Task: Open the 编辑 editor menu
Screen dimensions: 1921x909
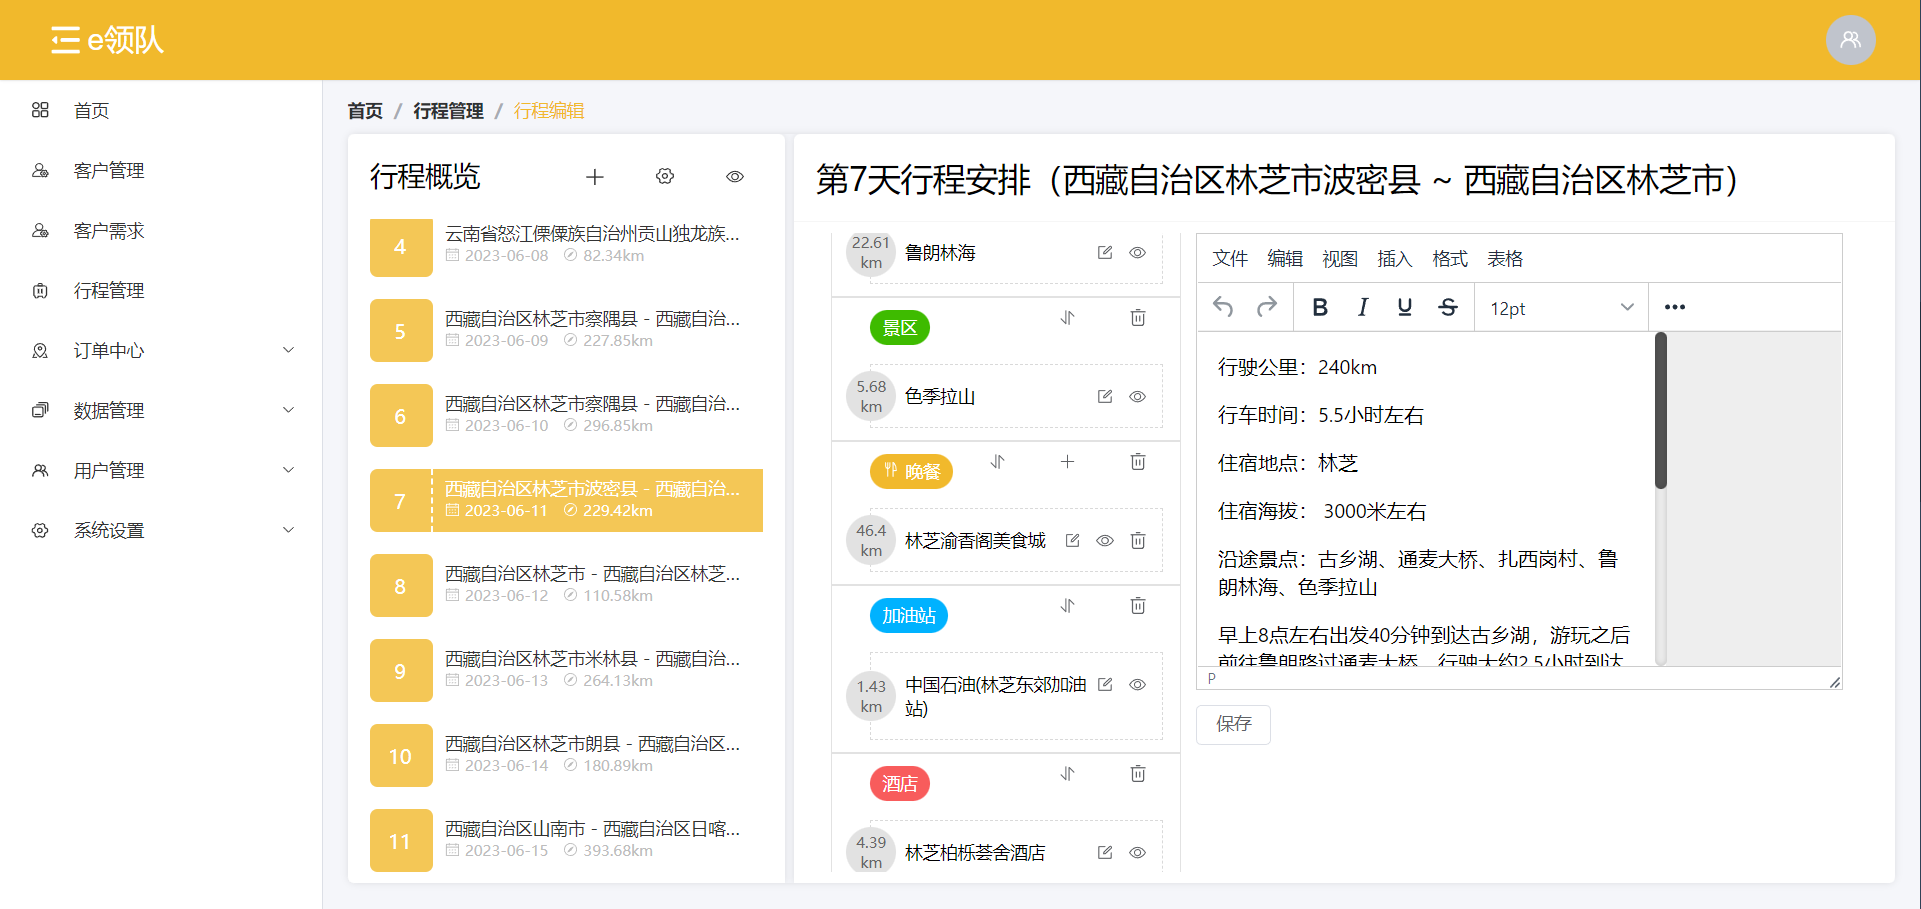Action: click(x=1285, y=259)
